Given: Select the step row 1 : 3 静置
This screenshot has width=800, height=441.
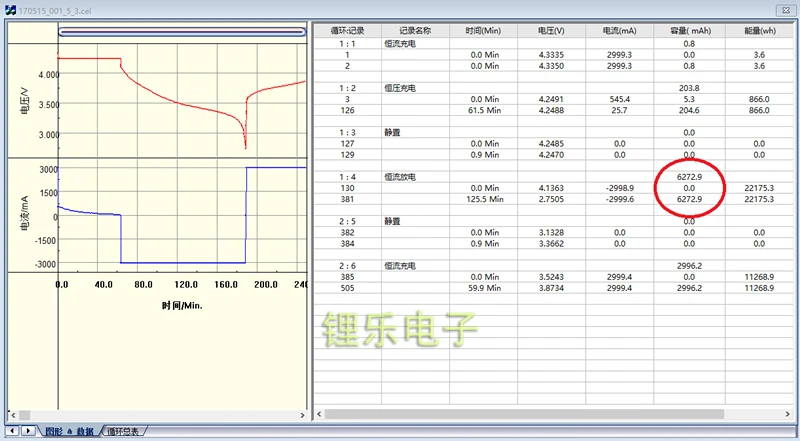Looking at the screenshot, I should coord(554,132).
